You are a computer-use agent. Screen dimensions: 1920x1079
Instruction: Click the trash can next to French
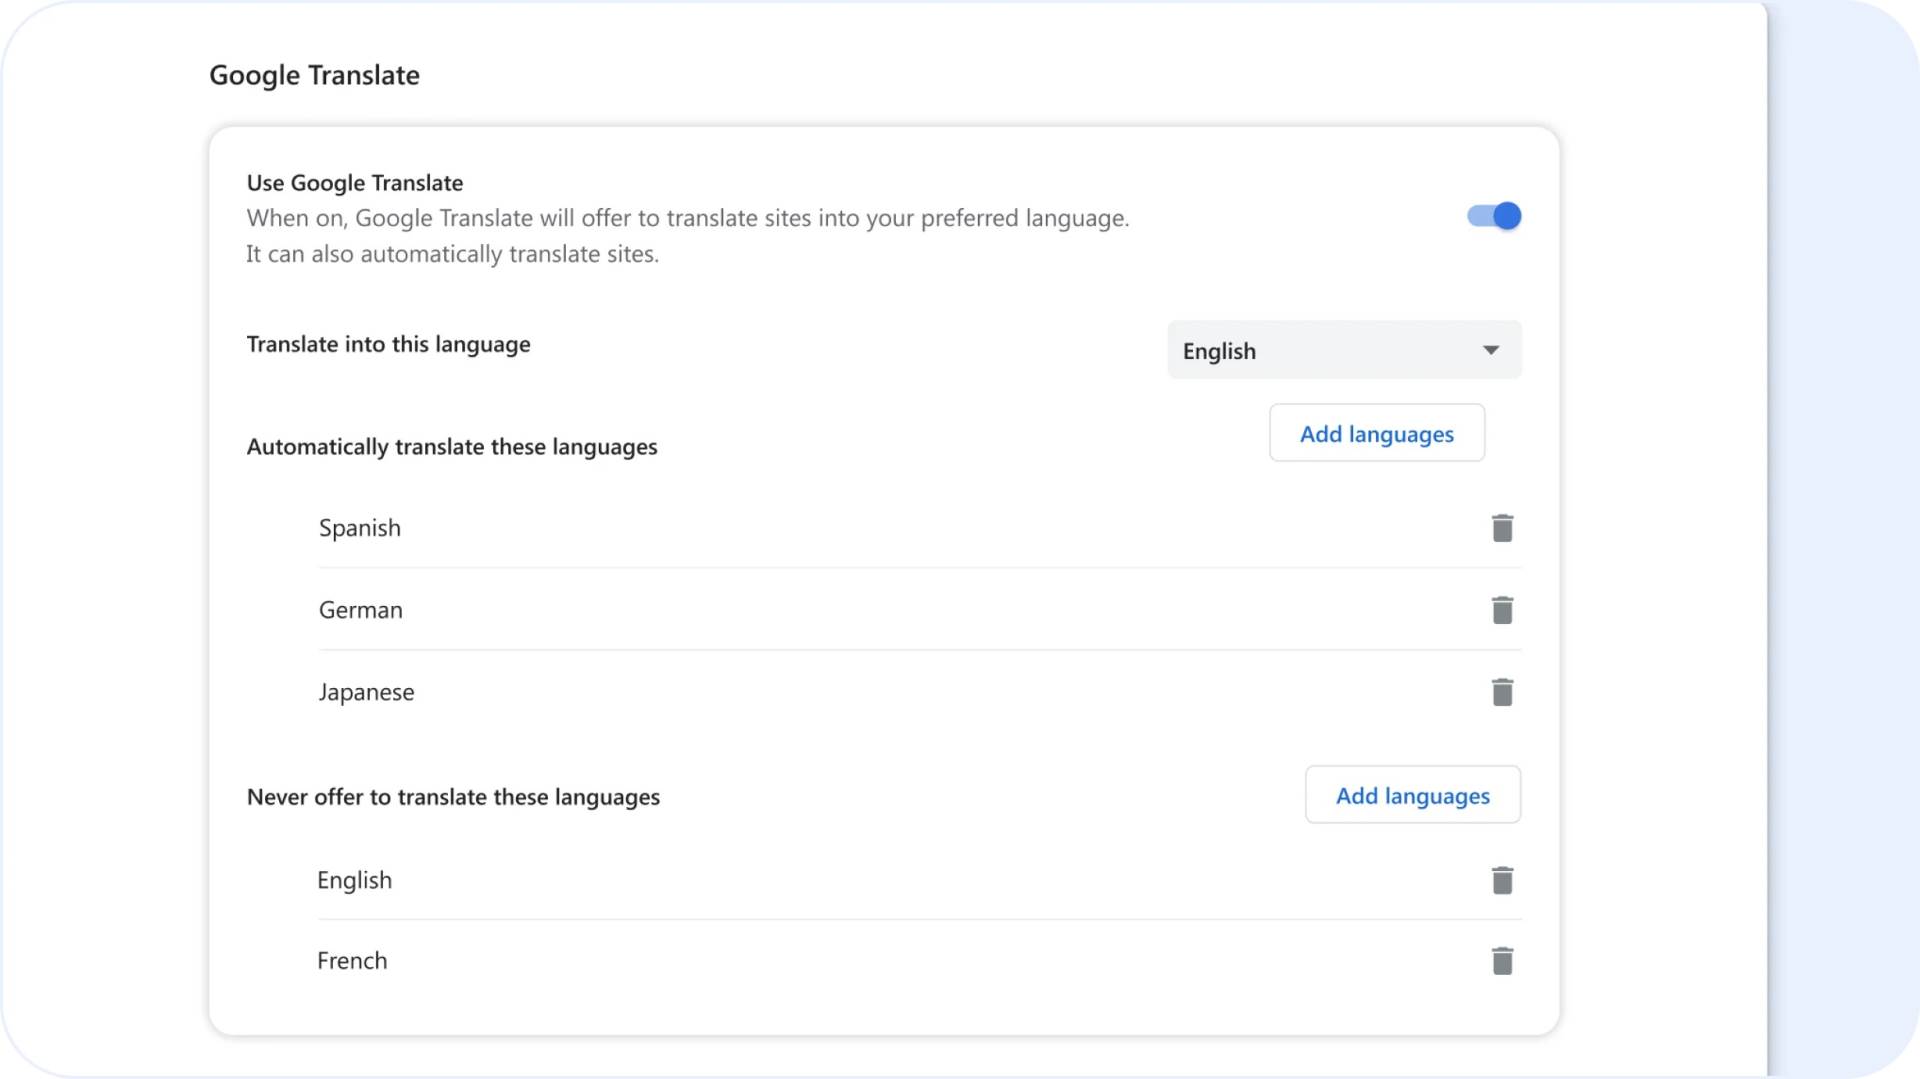pyautogui.click(x=1503, y=959)
